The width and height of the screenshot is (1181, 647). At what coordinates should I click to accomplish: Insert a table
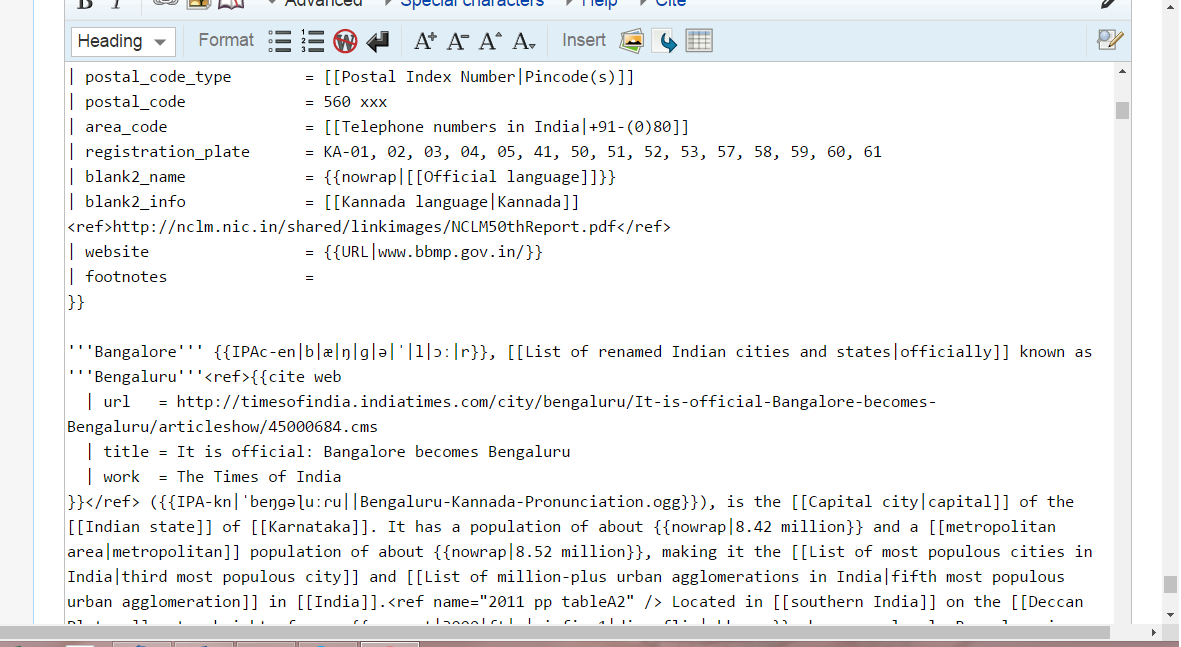coord(699,41)
